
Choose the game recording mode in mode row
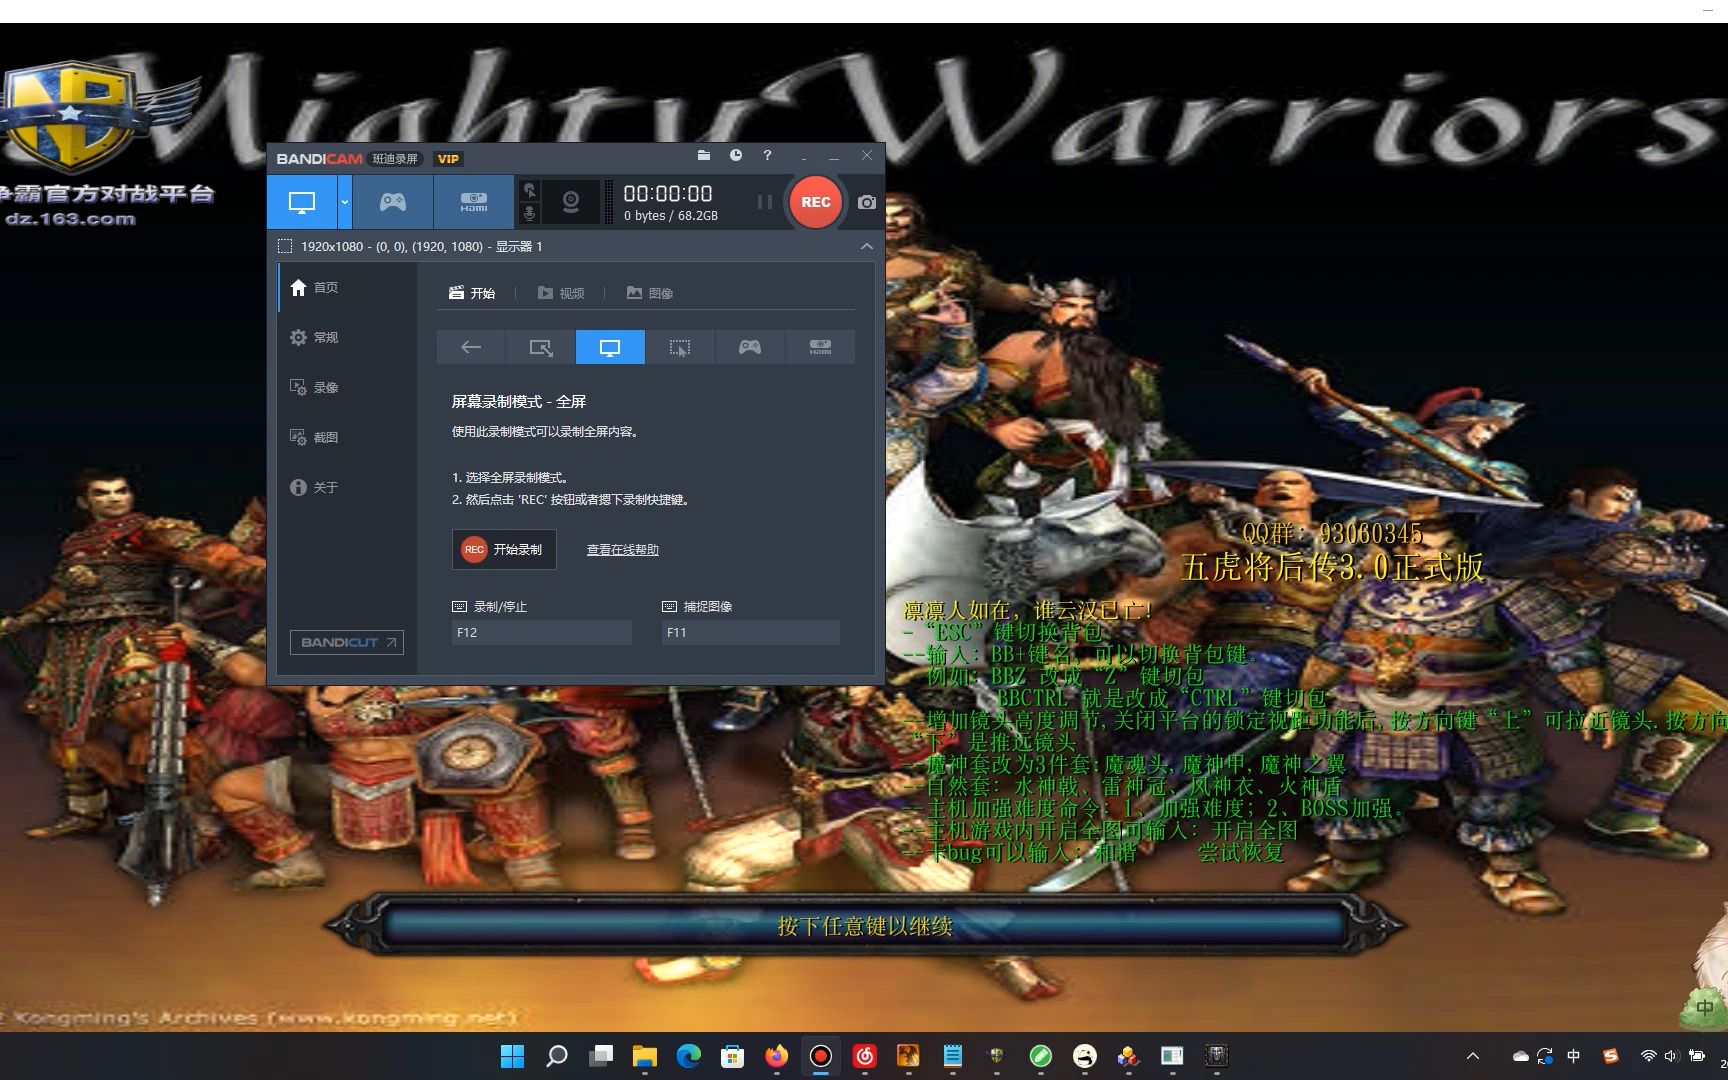pyautogui.click(x=750, y=347)
